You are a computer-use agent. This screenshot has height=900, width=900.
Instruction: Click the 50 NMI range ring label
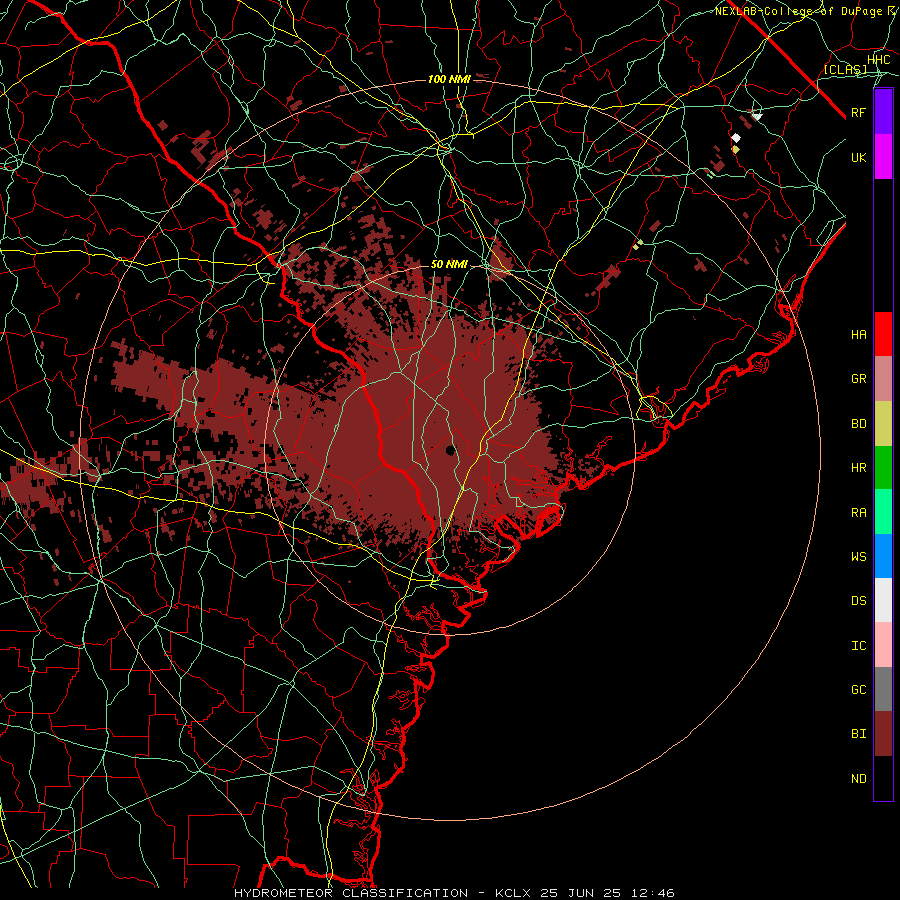(x=449, y=264)
